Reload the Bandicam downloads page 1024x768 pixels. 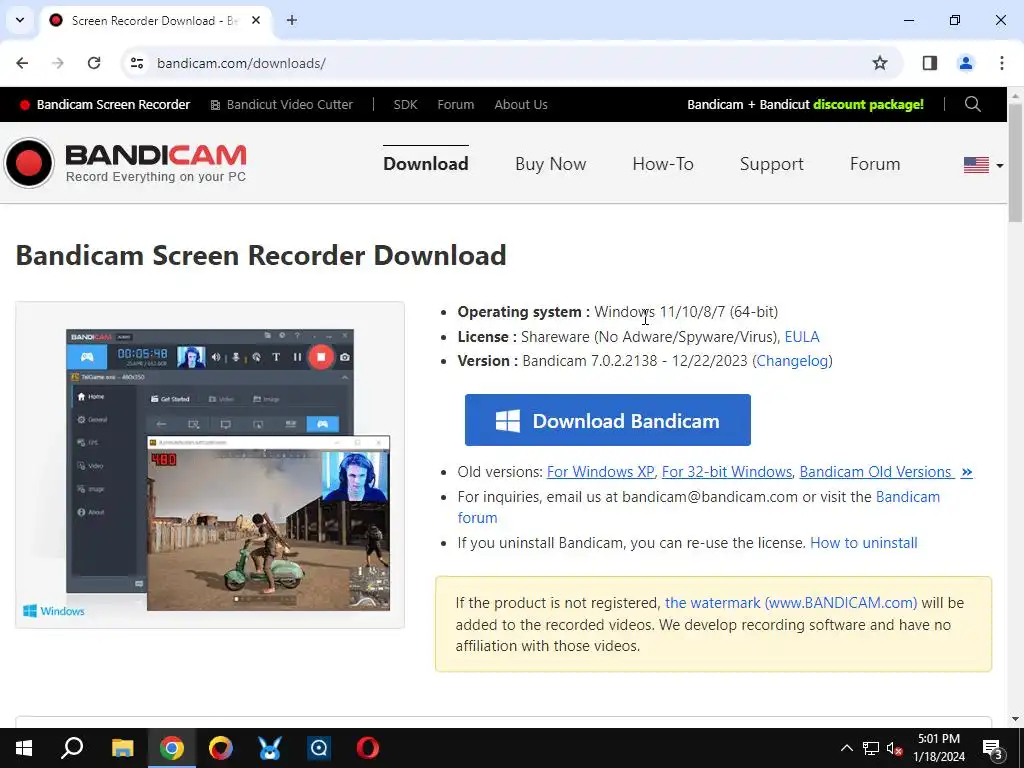(94, 63)
